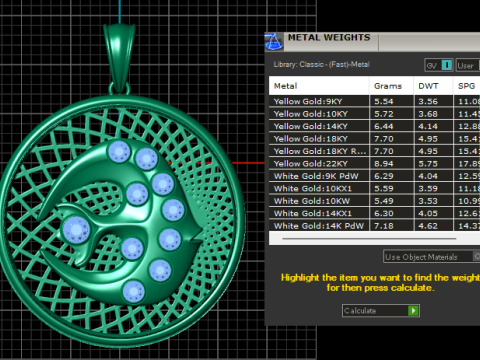Select the Yellow Gold:14KY row
This screenshot has width=480, height=360.
coord(375,126)
